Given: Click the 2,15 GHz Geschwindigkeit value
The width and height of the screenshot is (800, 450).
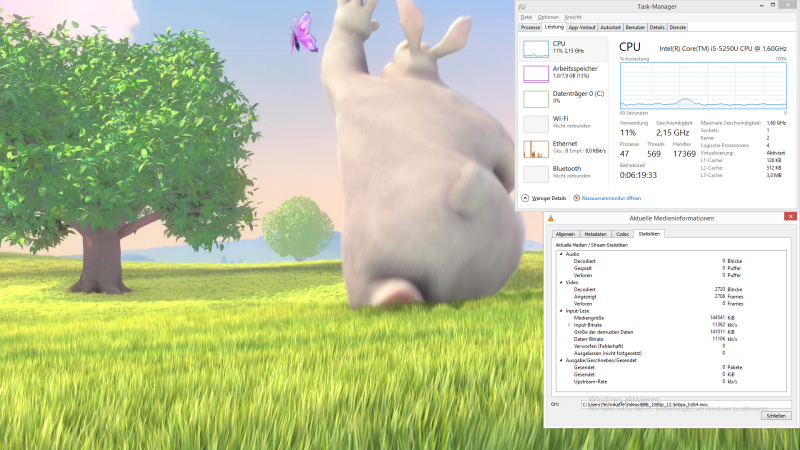Looking at the screenshot, I should coord(672,133).
